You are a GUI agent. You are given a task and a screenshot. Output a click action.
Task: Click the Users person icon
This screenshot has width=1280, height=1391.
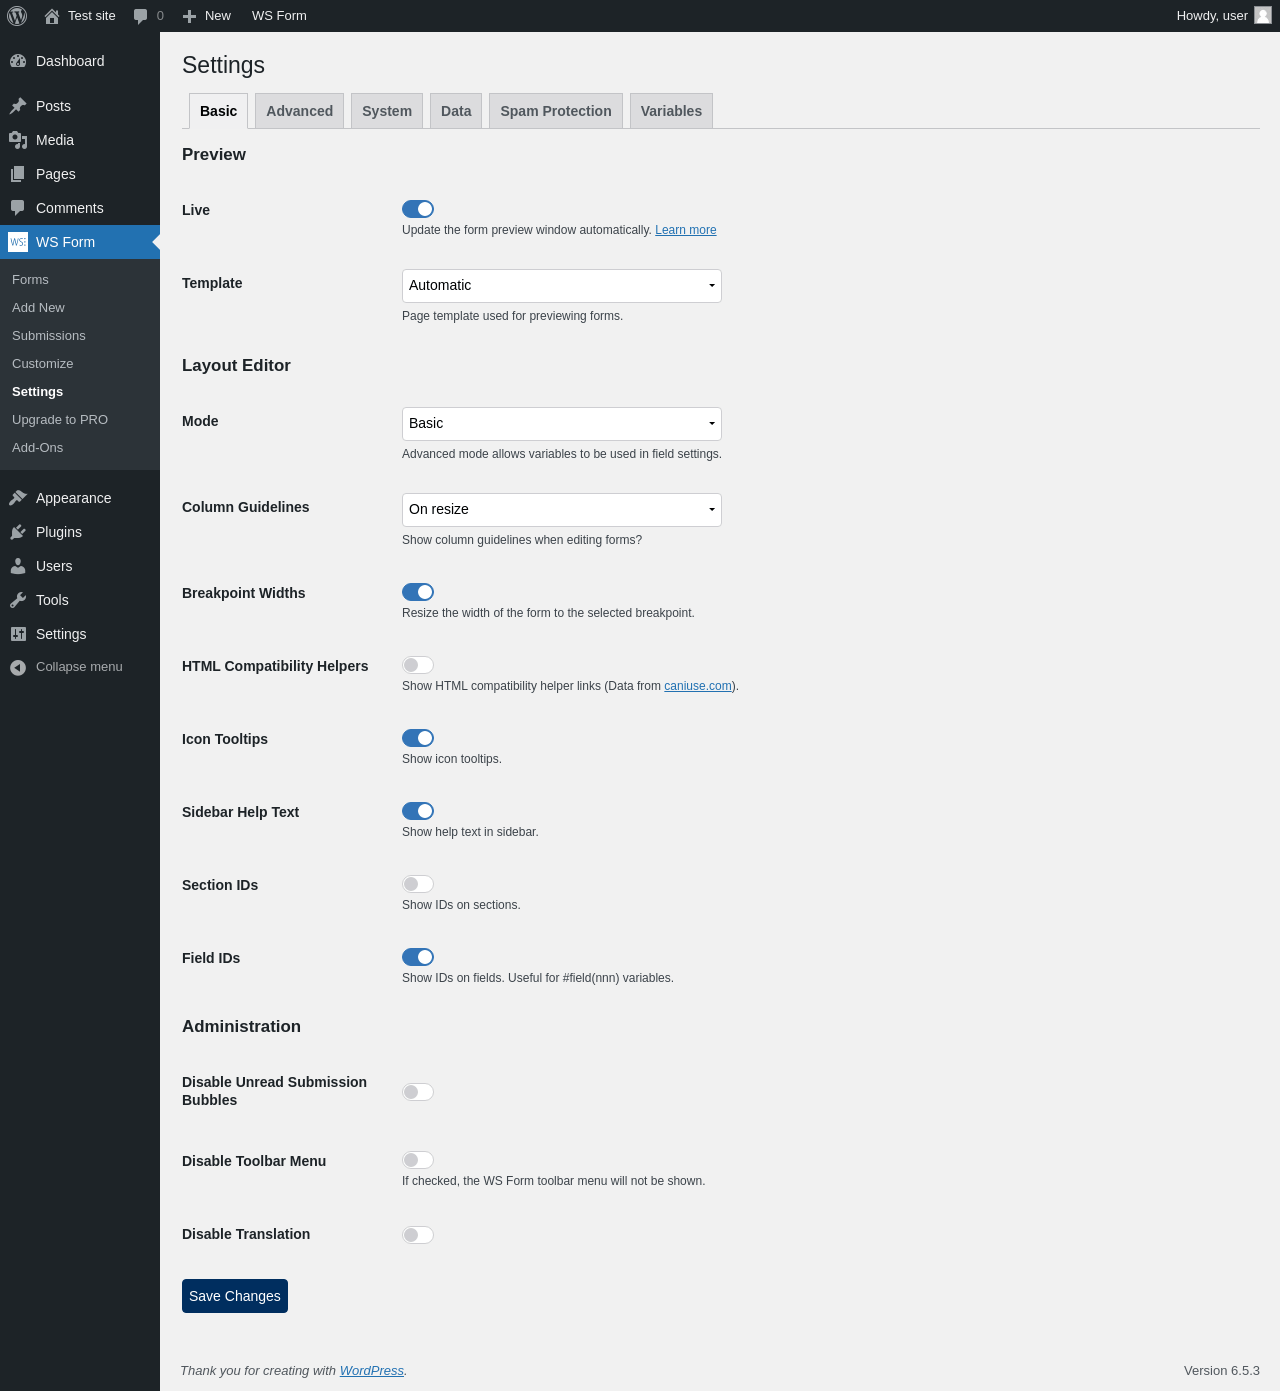[18, 566]
